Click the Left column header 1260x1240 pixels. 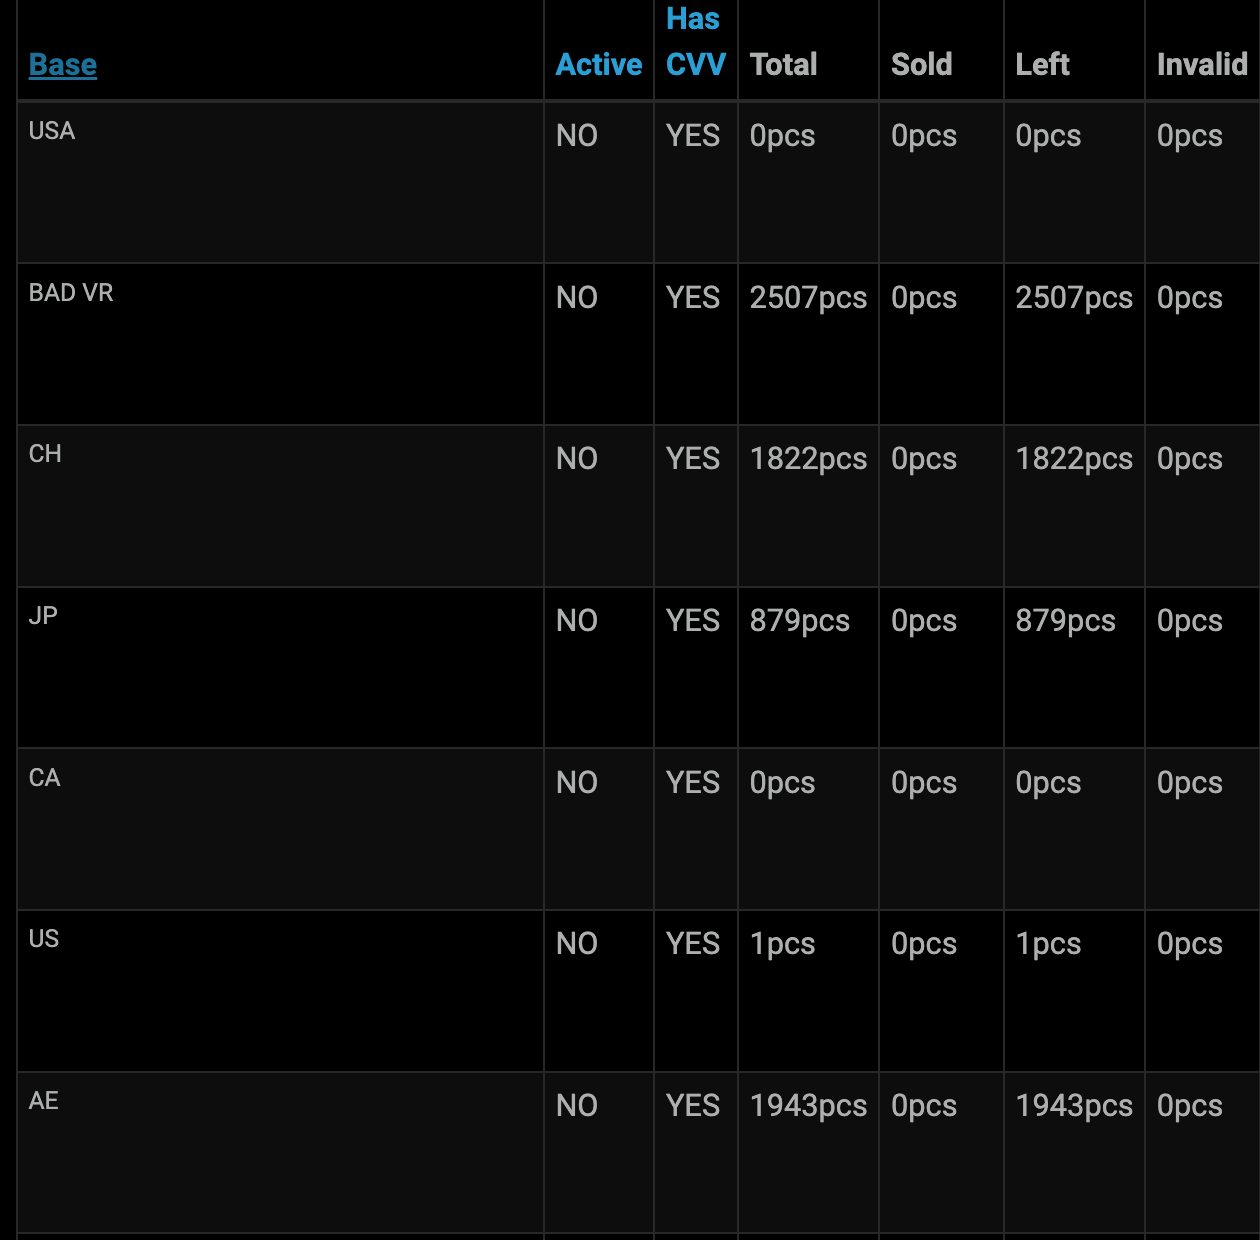[1042, 65]
